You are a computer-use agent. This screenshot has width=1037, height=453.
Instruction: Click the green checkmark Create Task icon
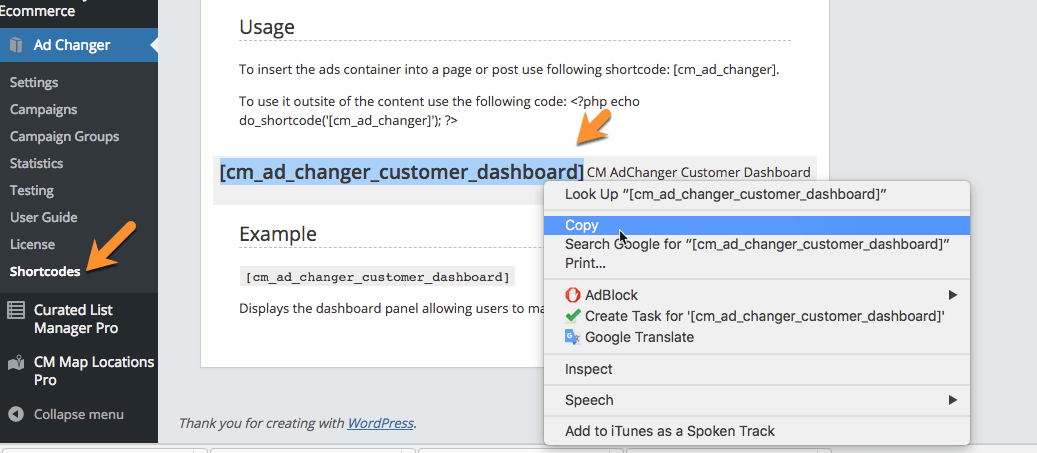click(x=573, y=316)
